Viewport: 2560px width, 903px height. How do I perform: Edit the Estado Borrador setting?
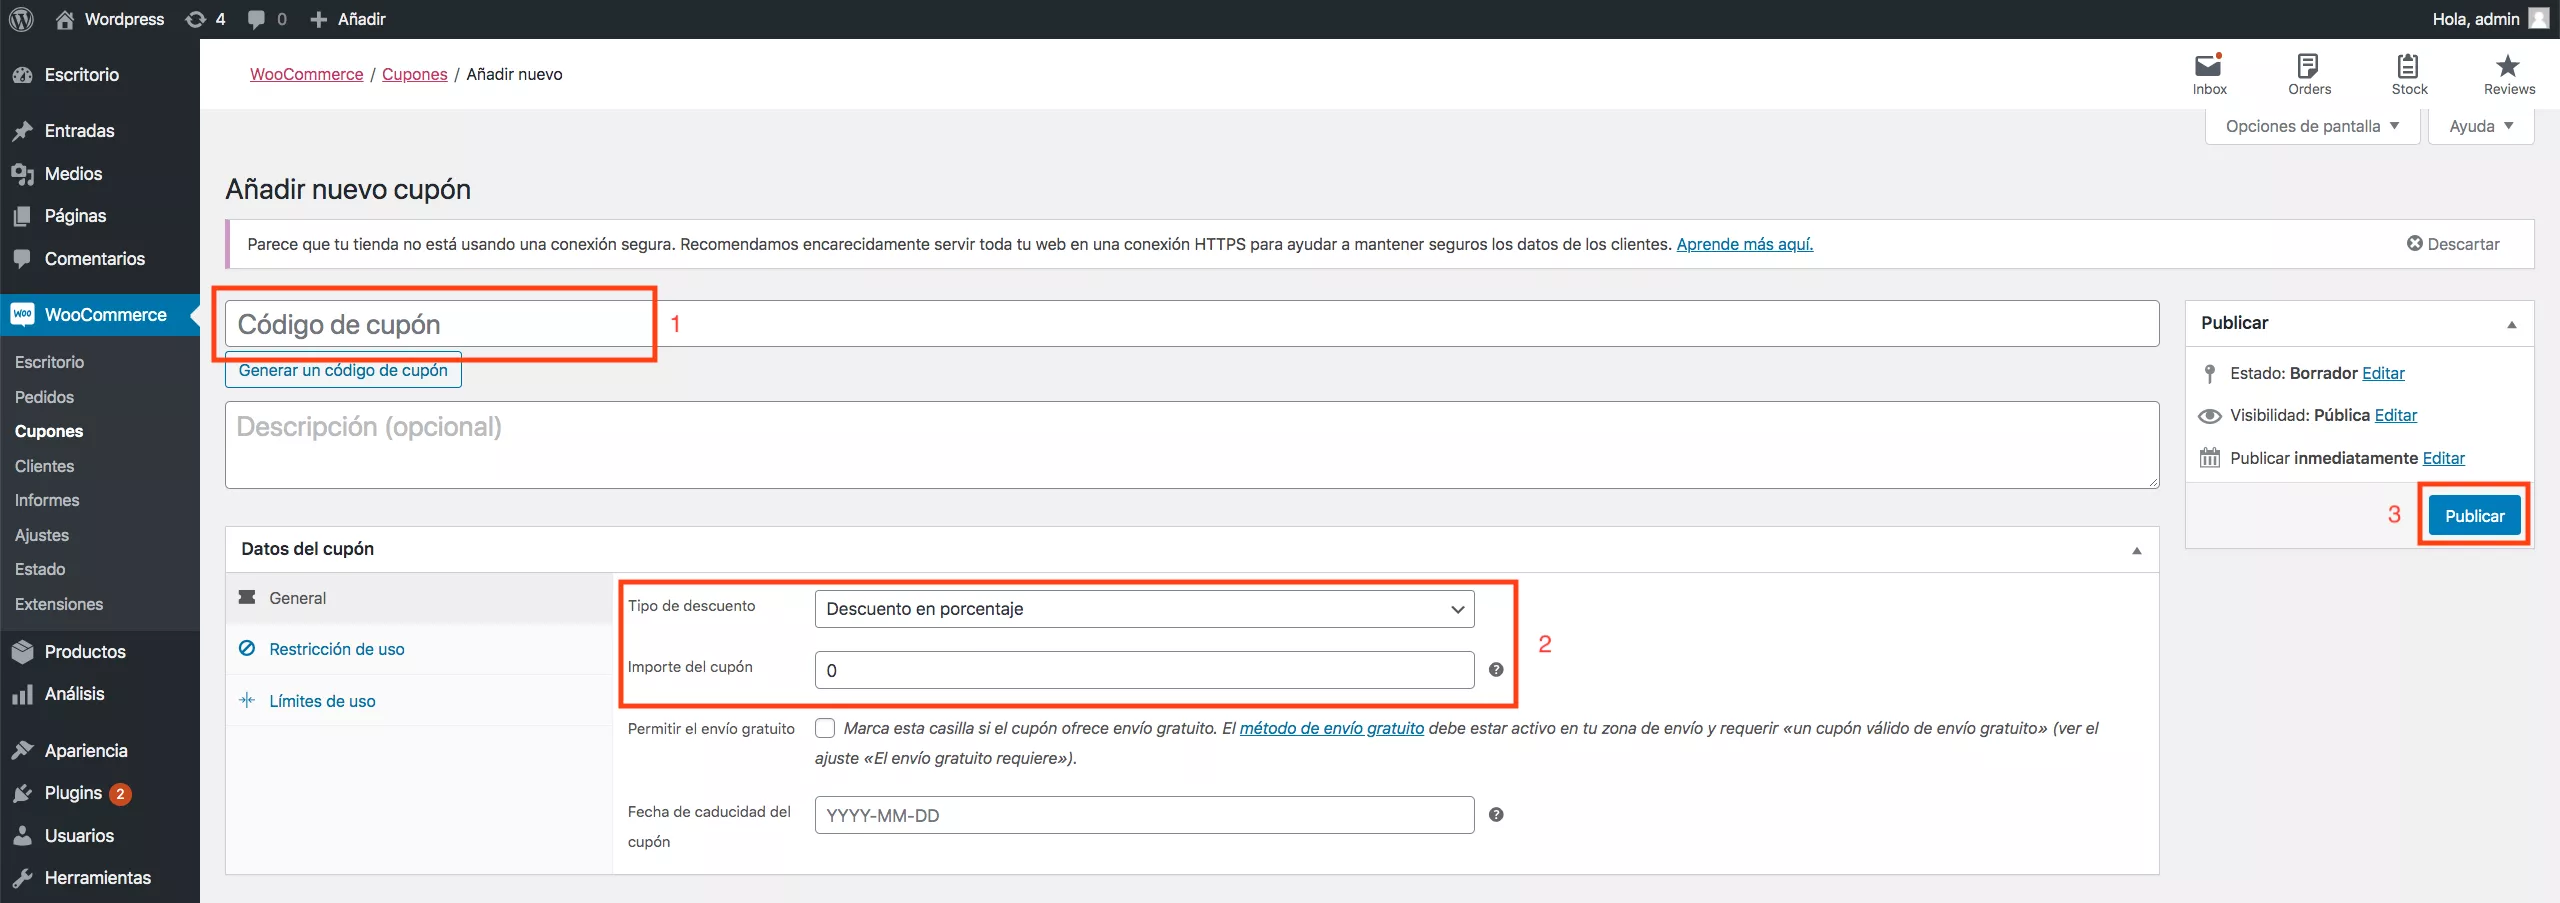[2383, 373]
